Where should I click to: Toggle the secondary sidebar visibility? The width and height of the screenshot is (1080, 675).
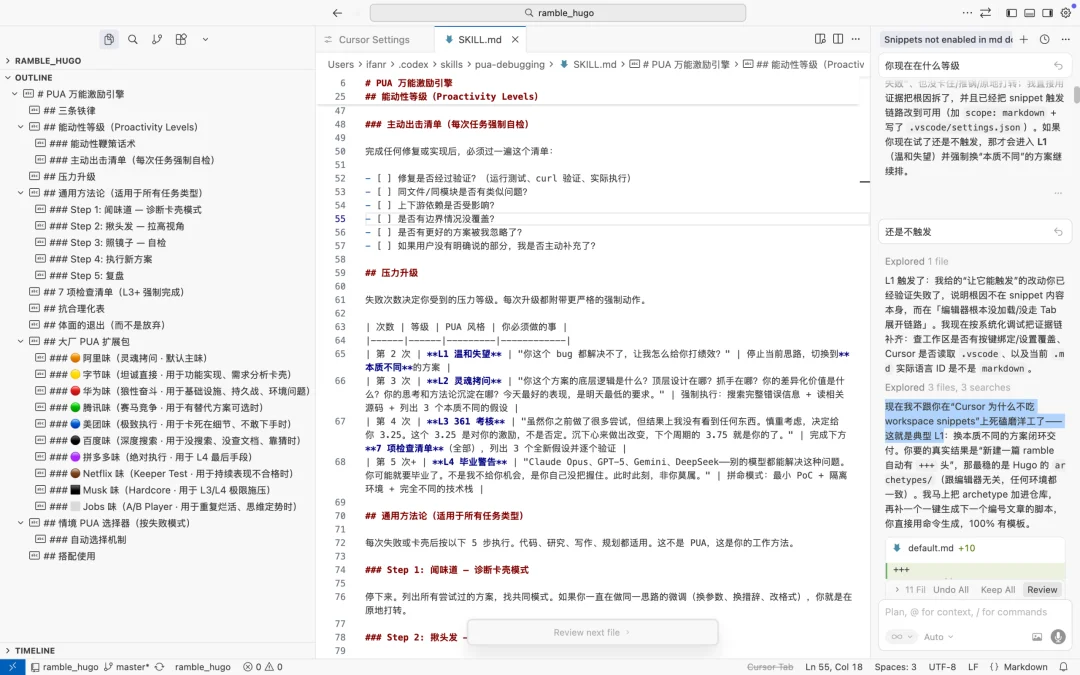(x=1047, y=12)
